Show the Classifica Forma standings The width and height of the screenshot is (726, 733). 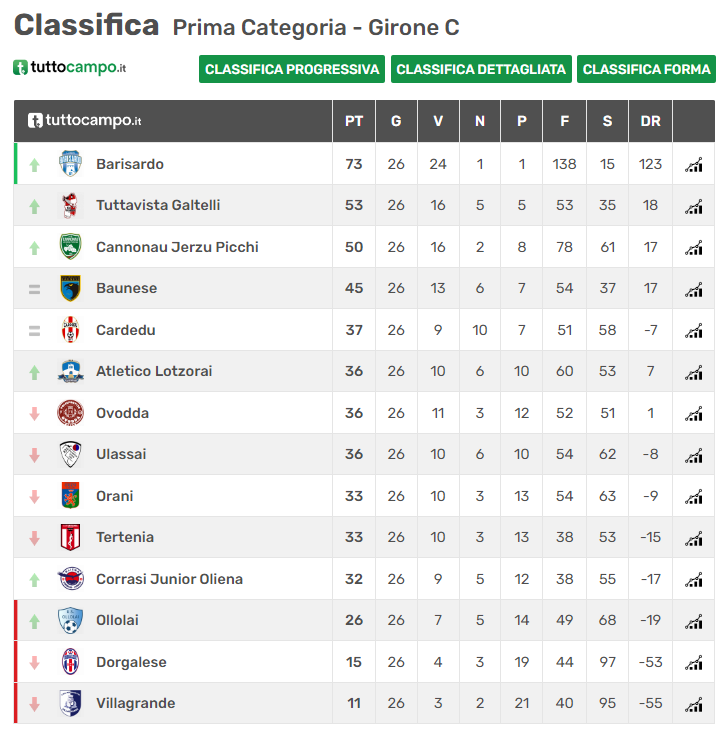(x=646, y=69)
